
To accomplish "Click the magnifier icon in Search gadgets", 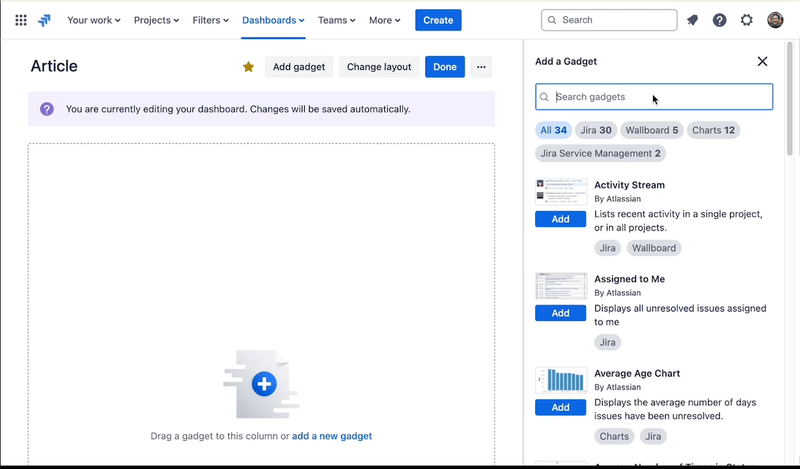I will [544, 97].
